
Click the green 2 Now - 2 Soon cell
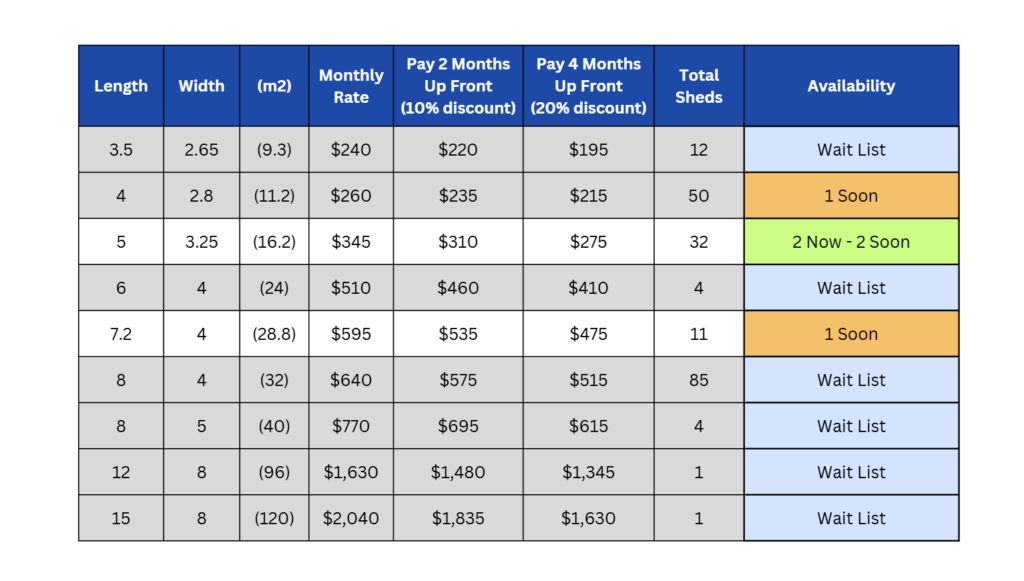click(x=851, y=242)
